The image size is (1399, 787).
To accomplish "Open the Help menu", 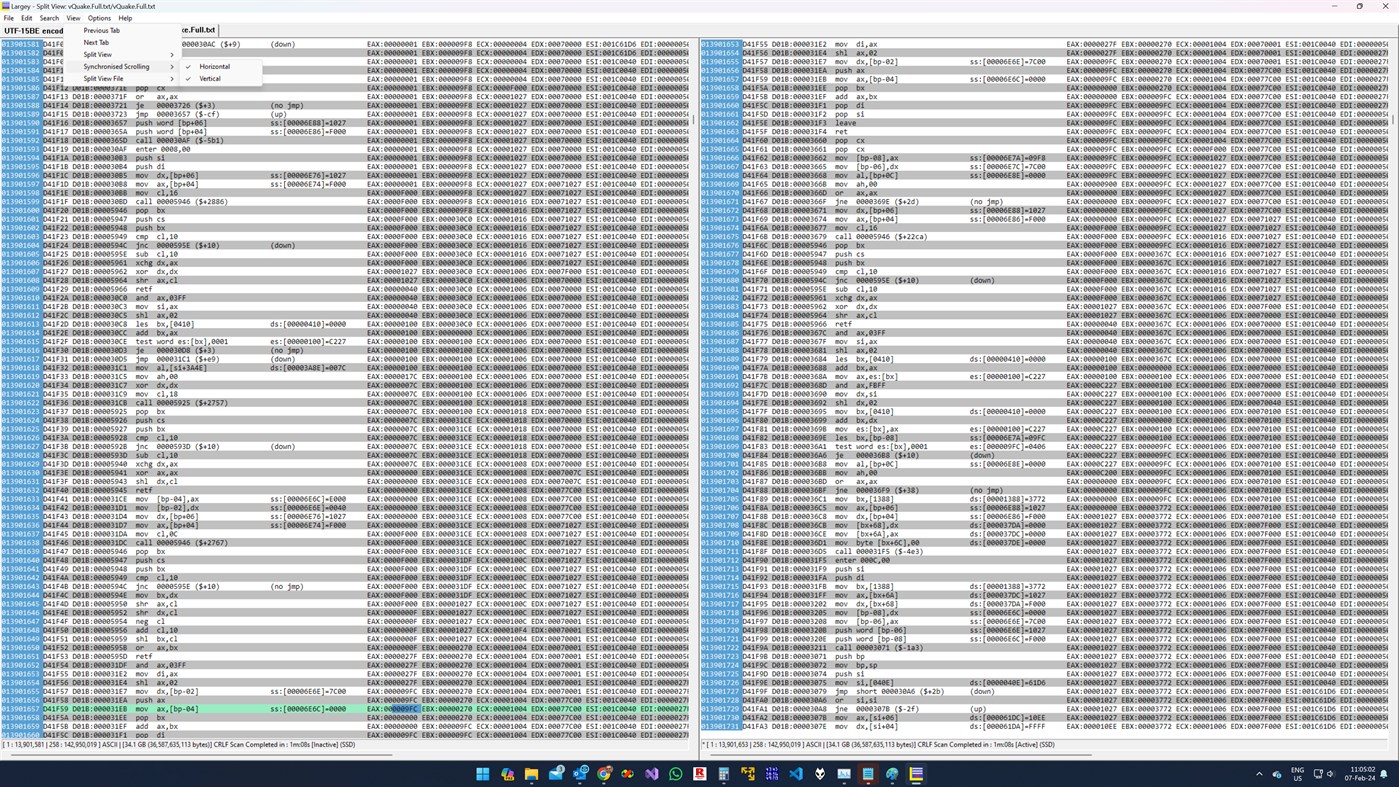I will (125, 18).
